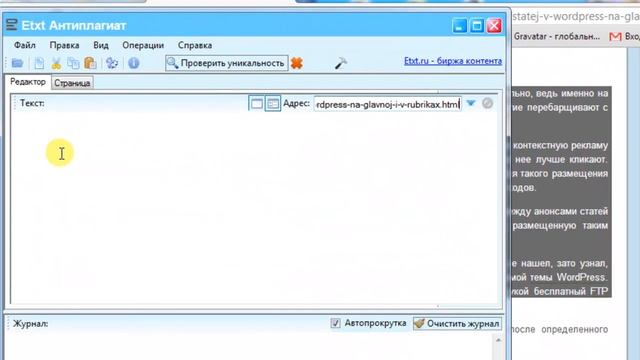Open Etxt.ru - биржа контента link
Image resolution: width=640 pixels, height=360 pixels.
tap(453, 61)
